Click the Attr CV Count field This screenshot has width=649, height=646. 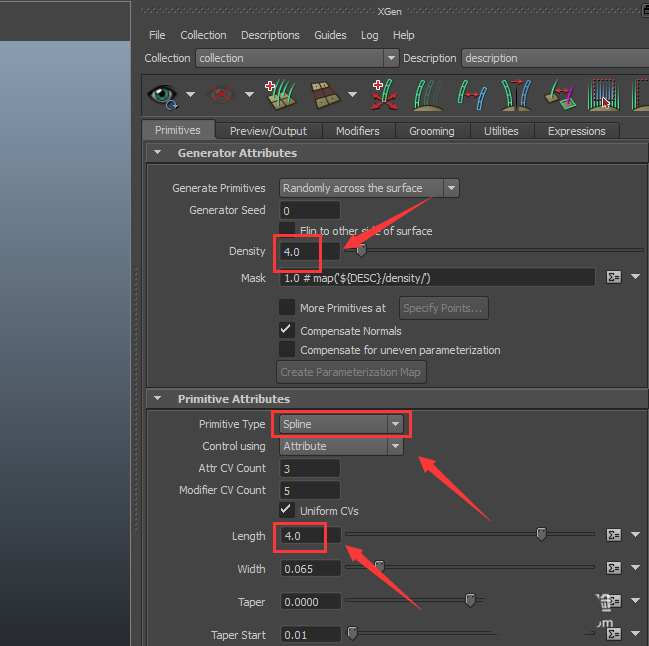[310, 468]
